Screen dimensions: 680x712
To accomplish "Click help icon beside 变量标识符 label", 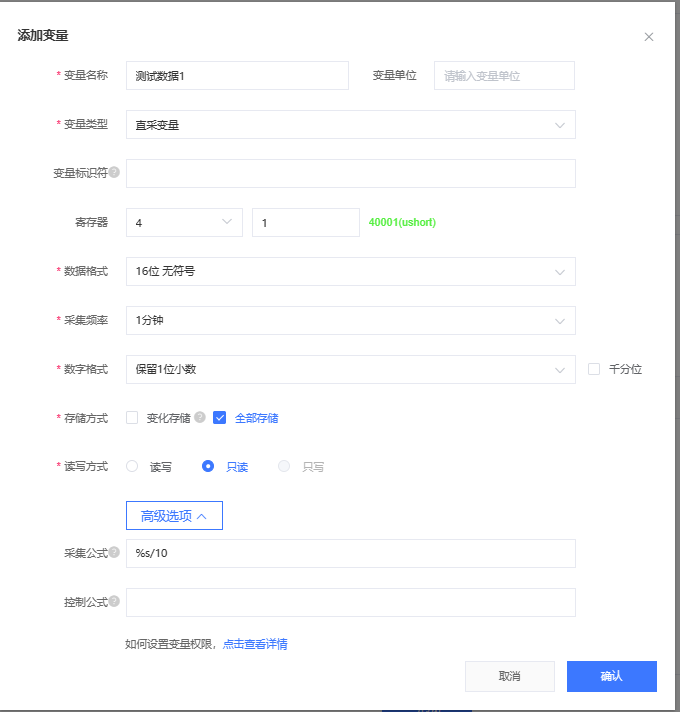I will 114,172.
